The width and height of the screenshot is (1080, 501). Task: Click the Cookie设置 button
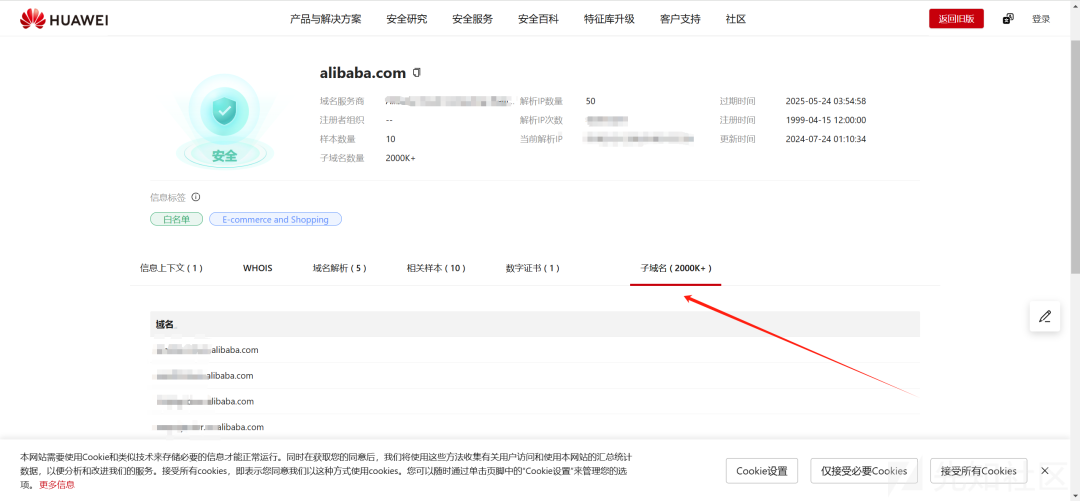[762, 471]
